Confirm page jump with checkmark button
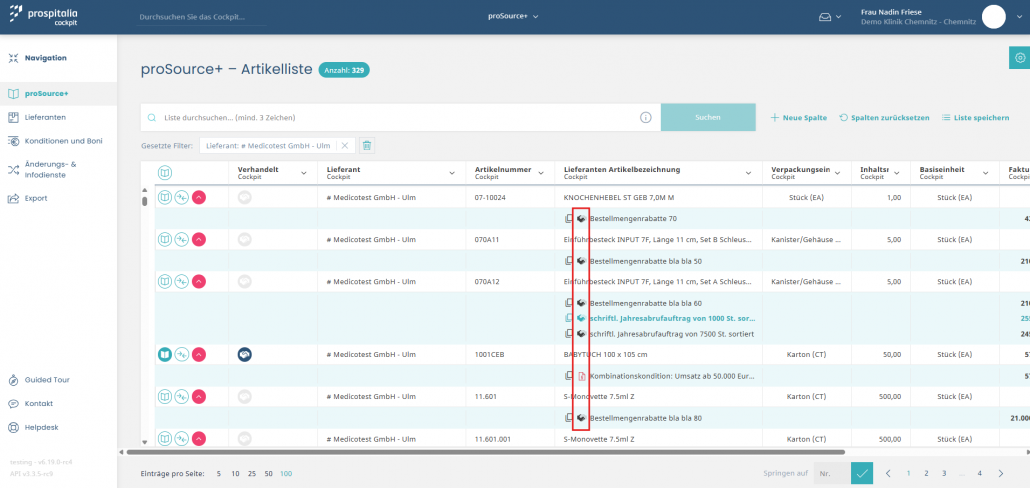This screenshot has height=488, width=1030. [862, 473]
